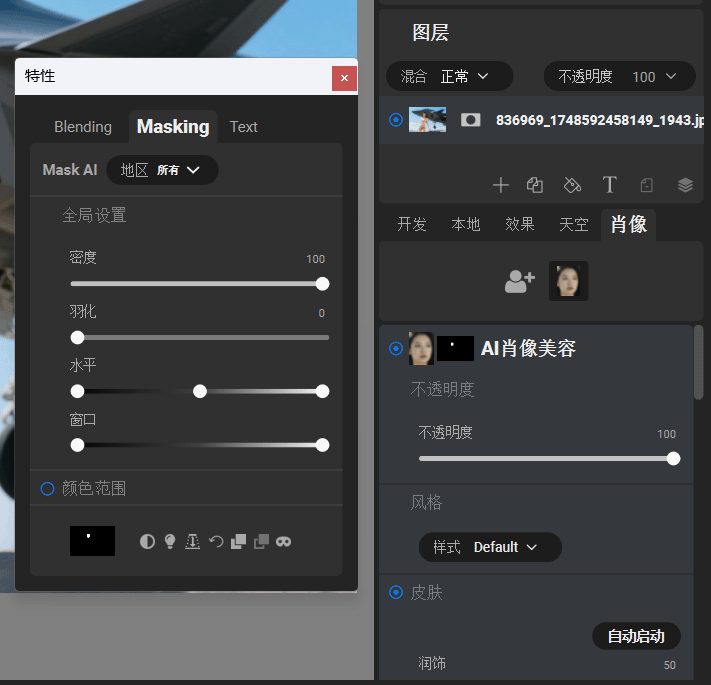Click the paste mask dimmed-squares icon
711x685 pixels.
click(x=261, y=541)
